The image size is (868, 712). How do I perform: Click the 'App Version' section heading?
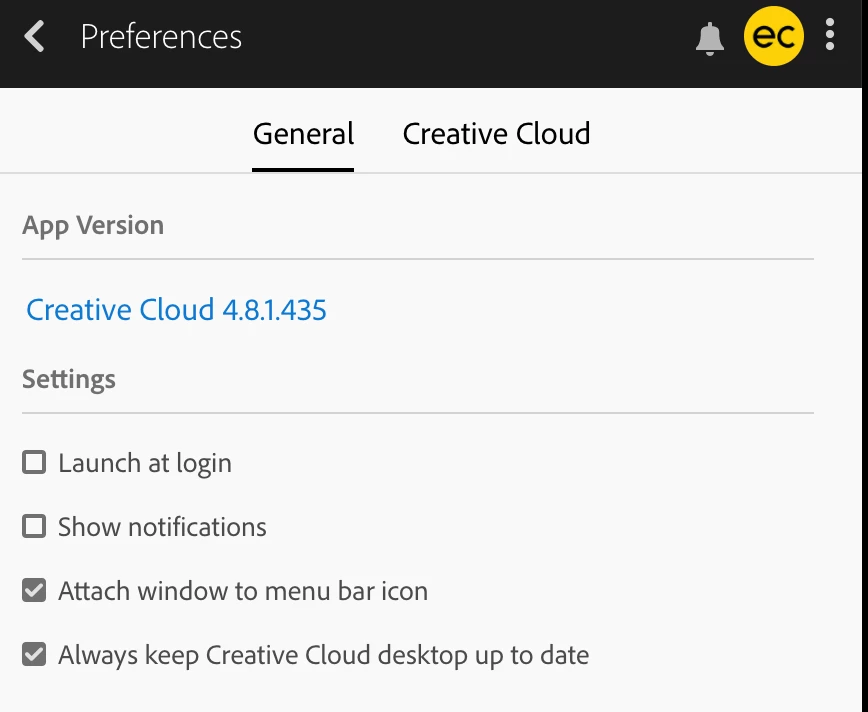click(93, 225)
